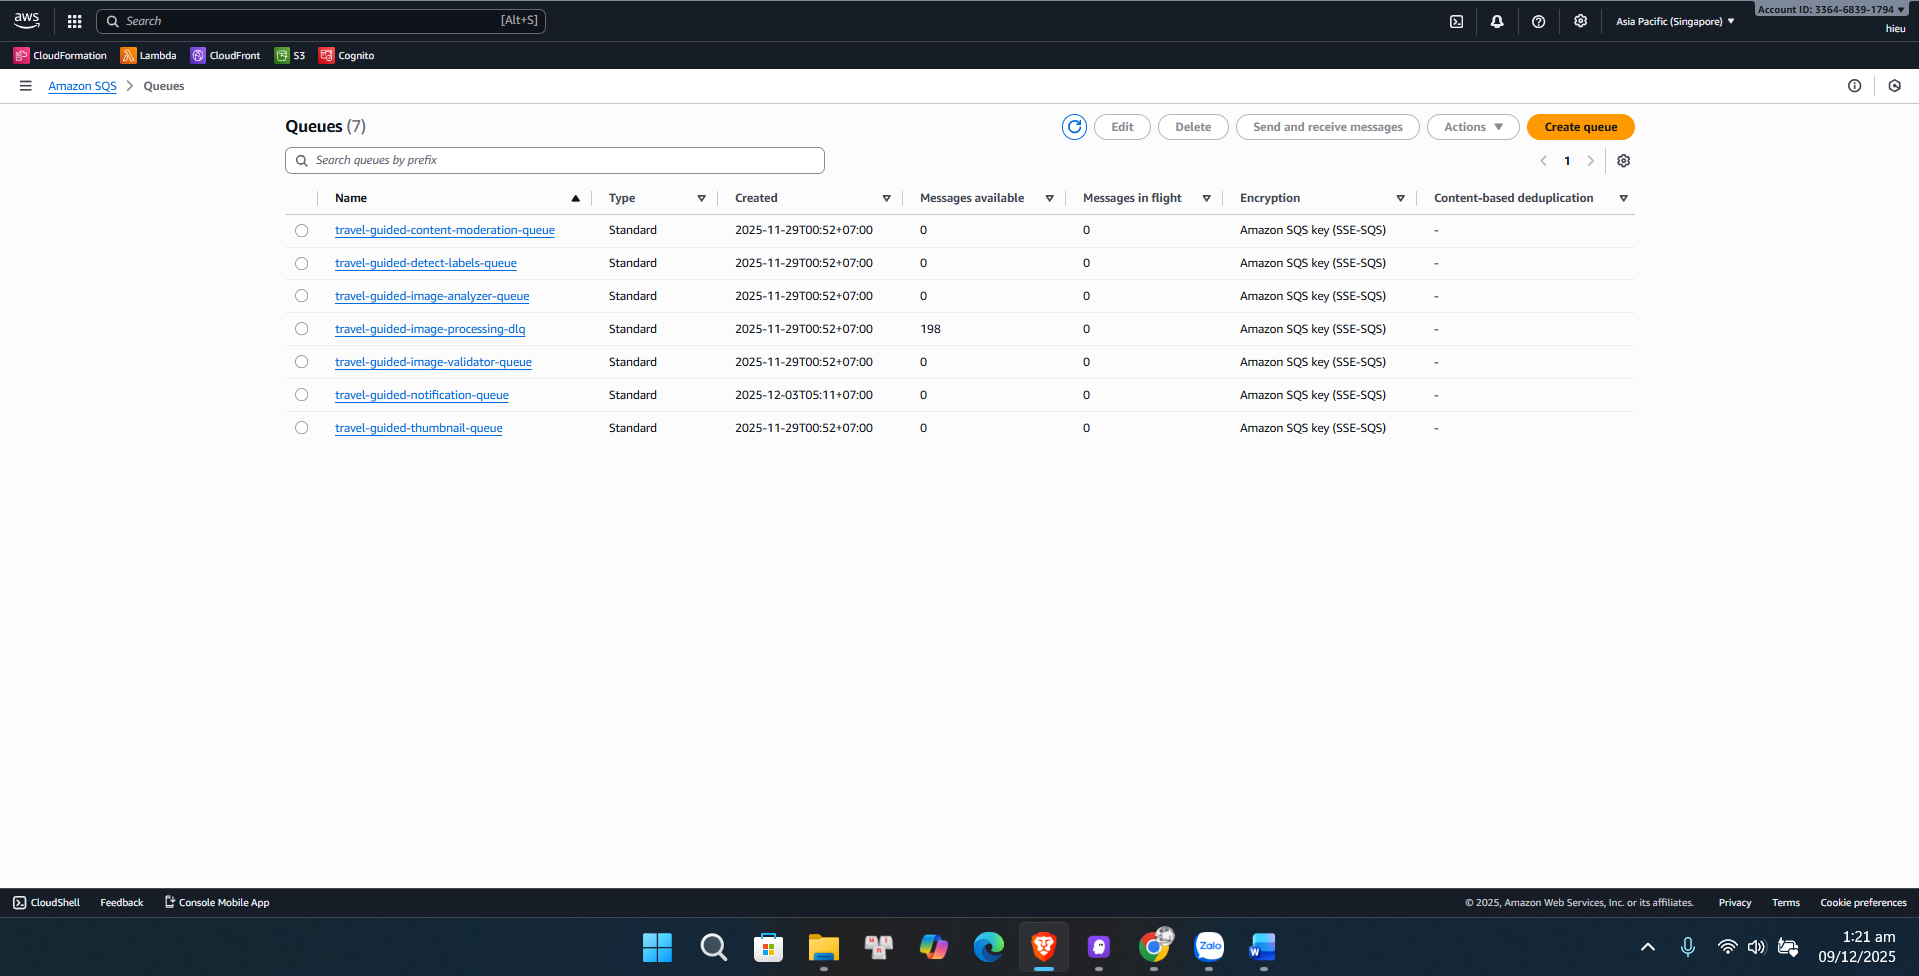Open CloudShell from the bottom bar
Viewport: 1919px width, 976px height.
(45, 902)
